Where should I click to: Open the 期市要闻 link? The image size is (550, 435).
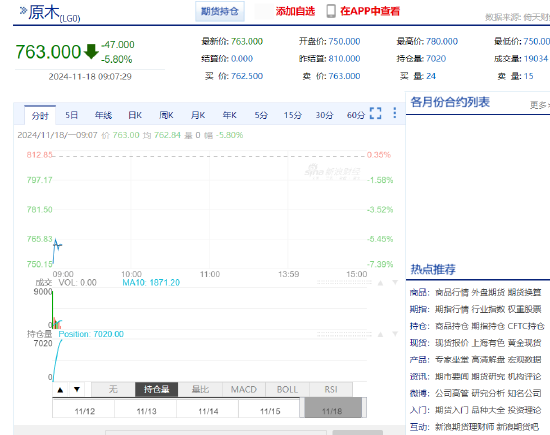point(452,376)
